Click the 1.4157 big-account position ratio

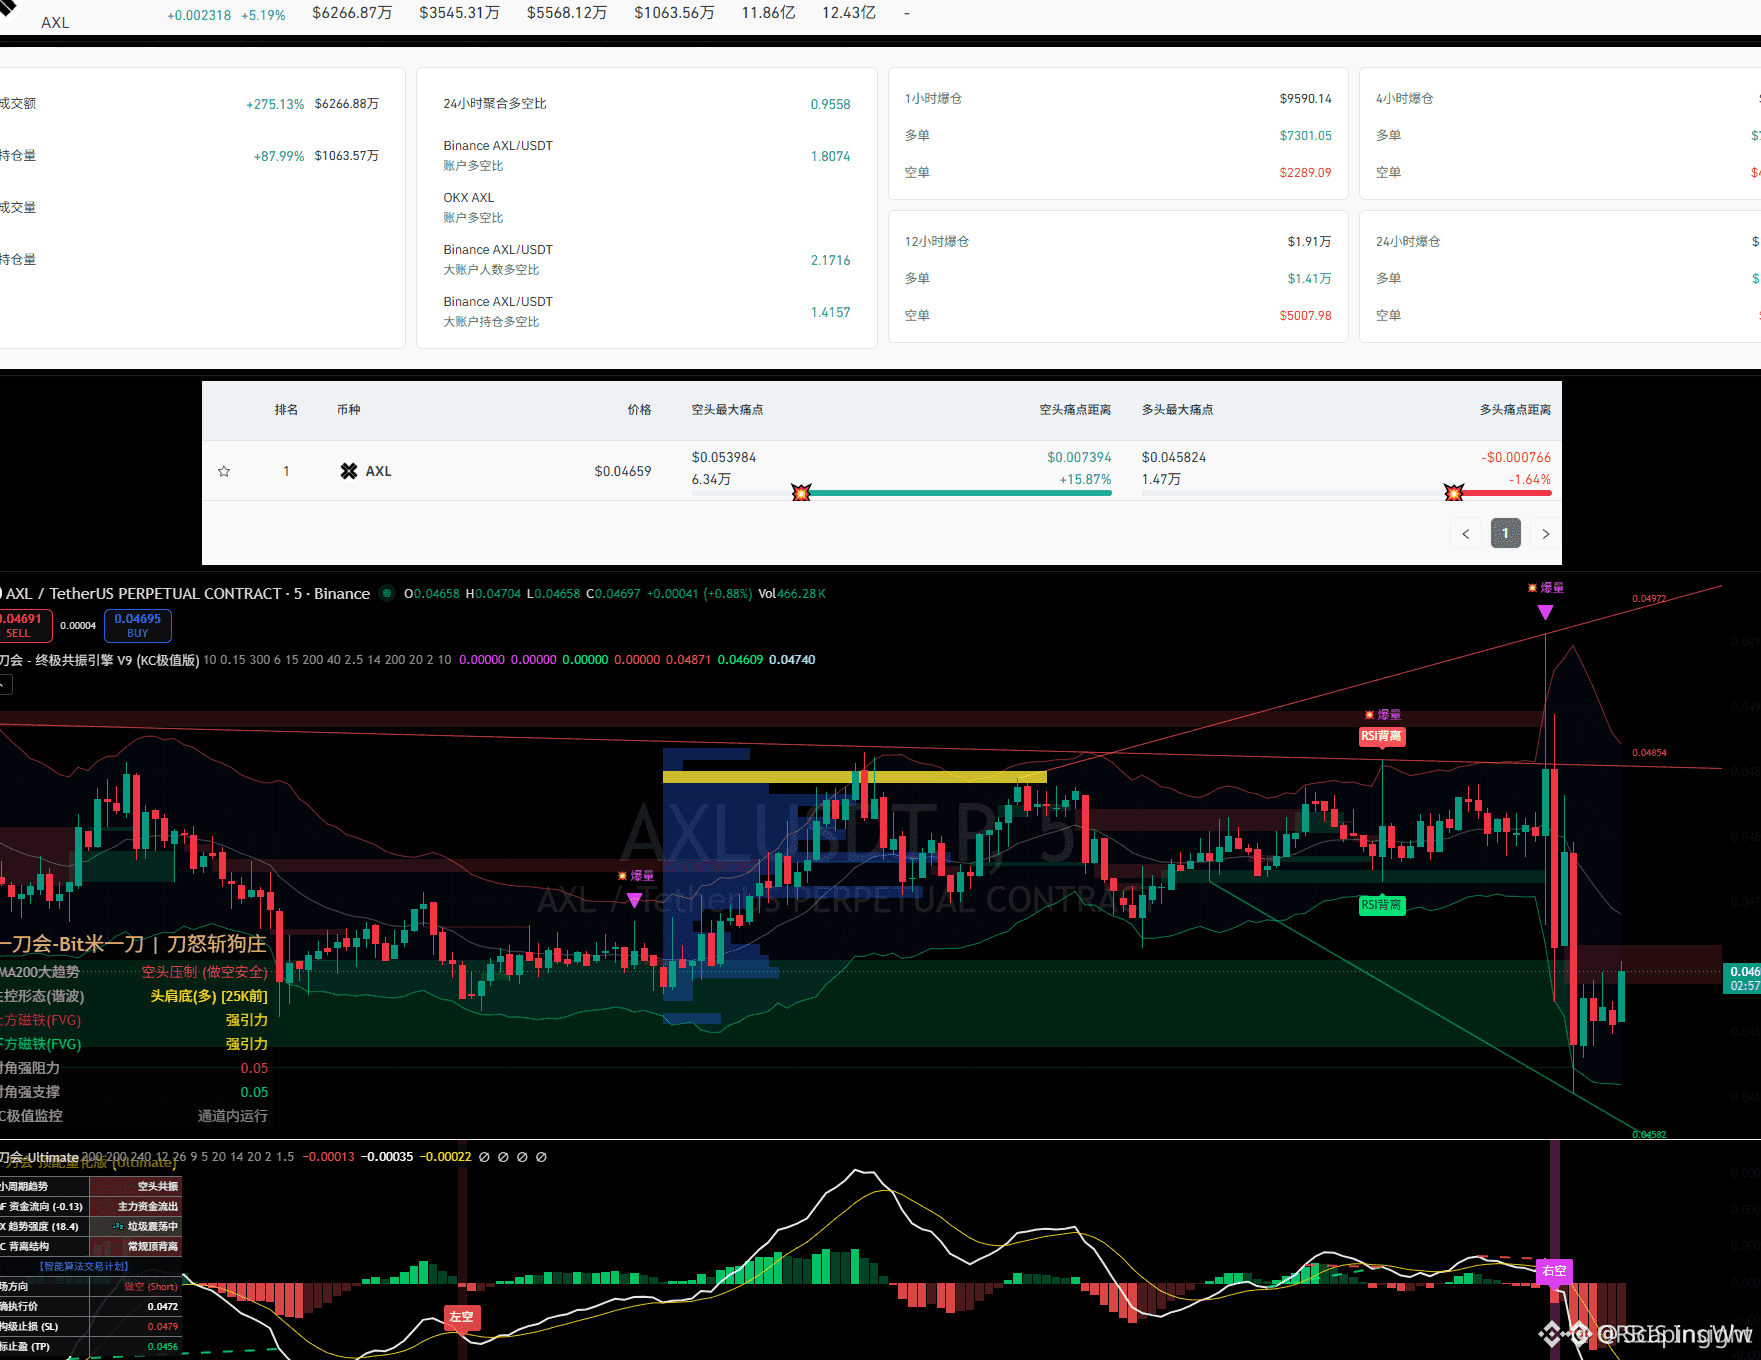tap(830, 312)
